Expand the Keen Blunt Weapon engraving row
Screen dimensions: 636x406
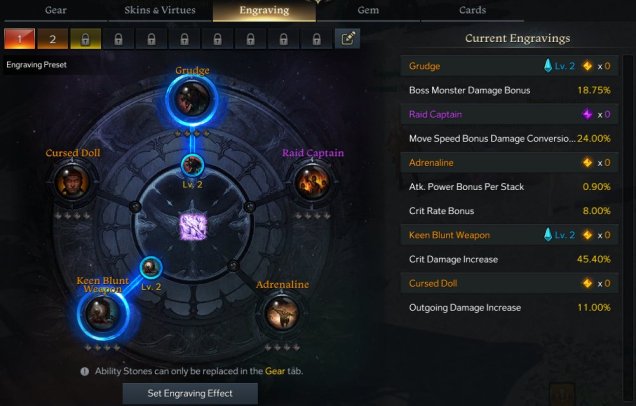tap(509, 235)
